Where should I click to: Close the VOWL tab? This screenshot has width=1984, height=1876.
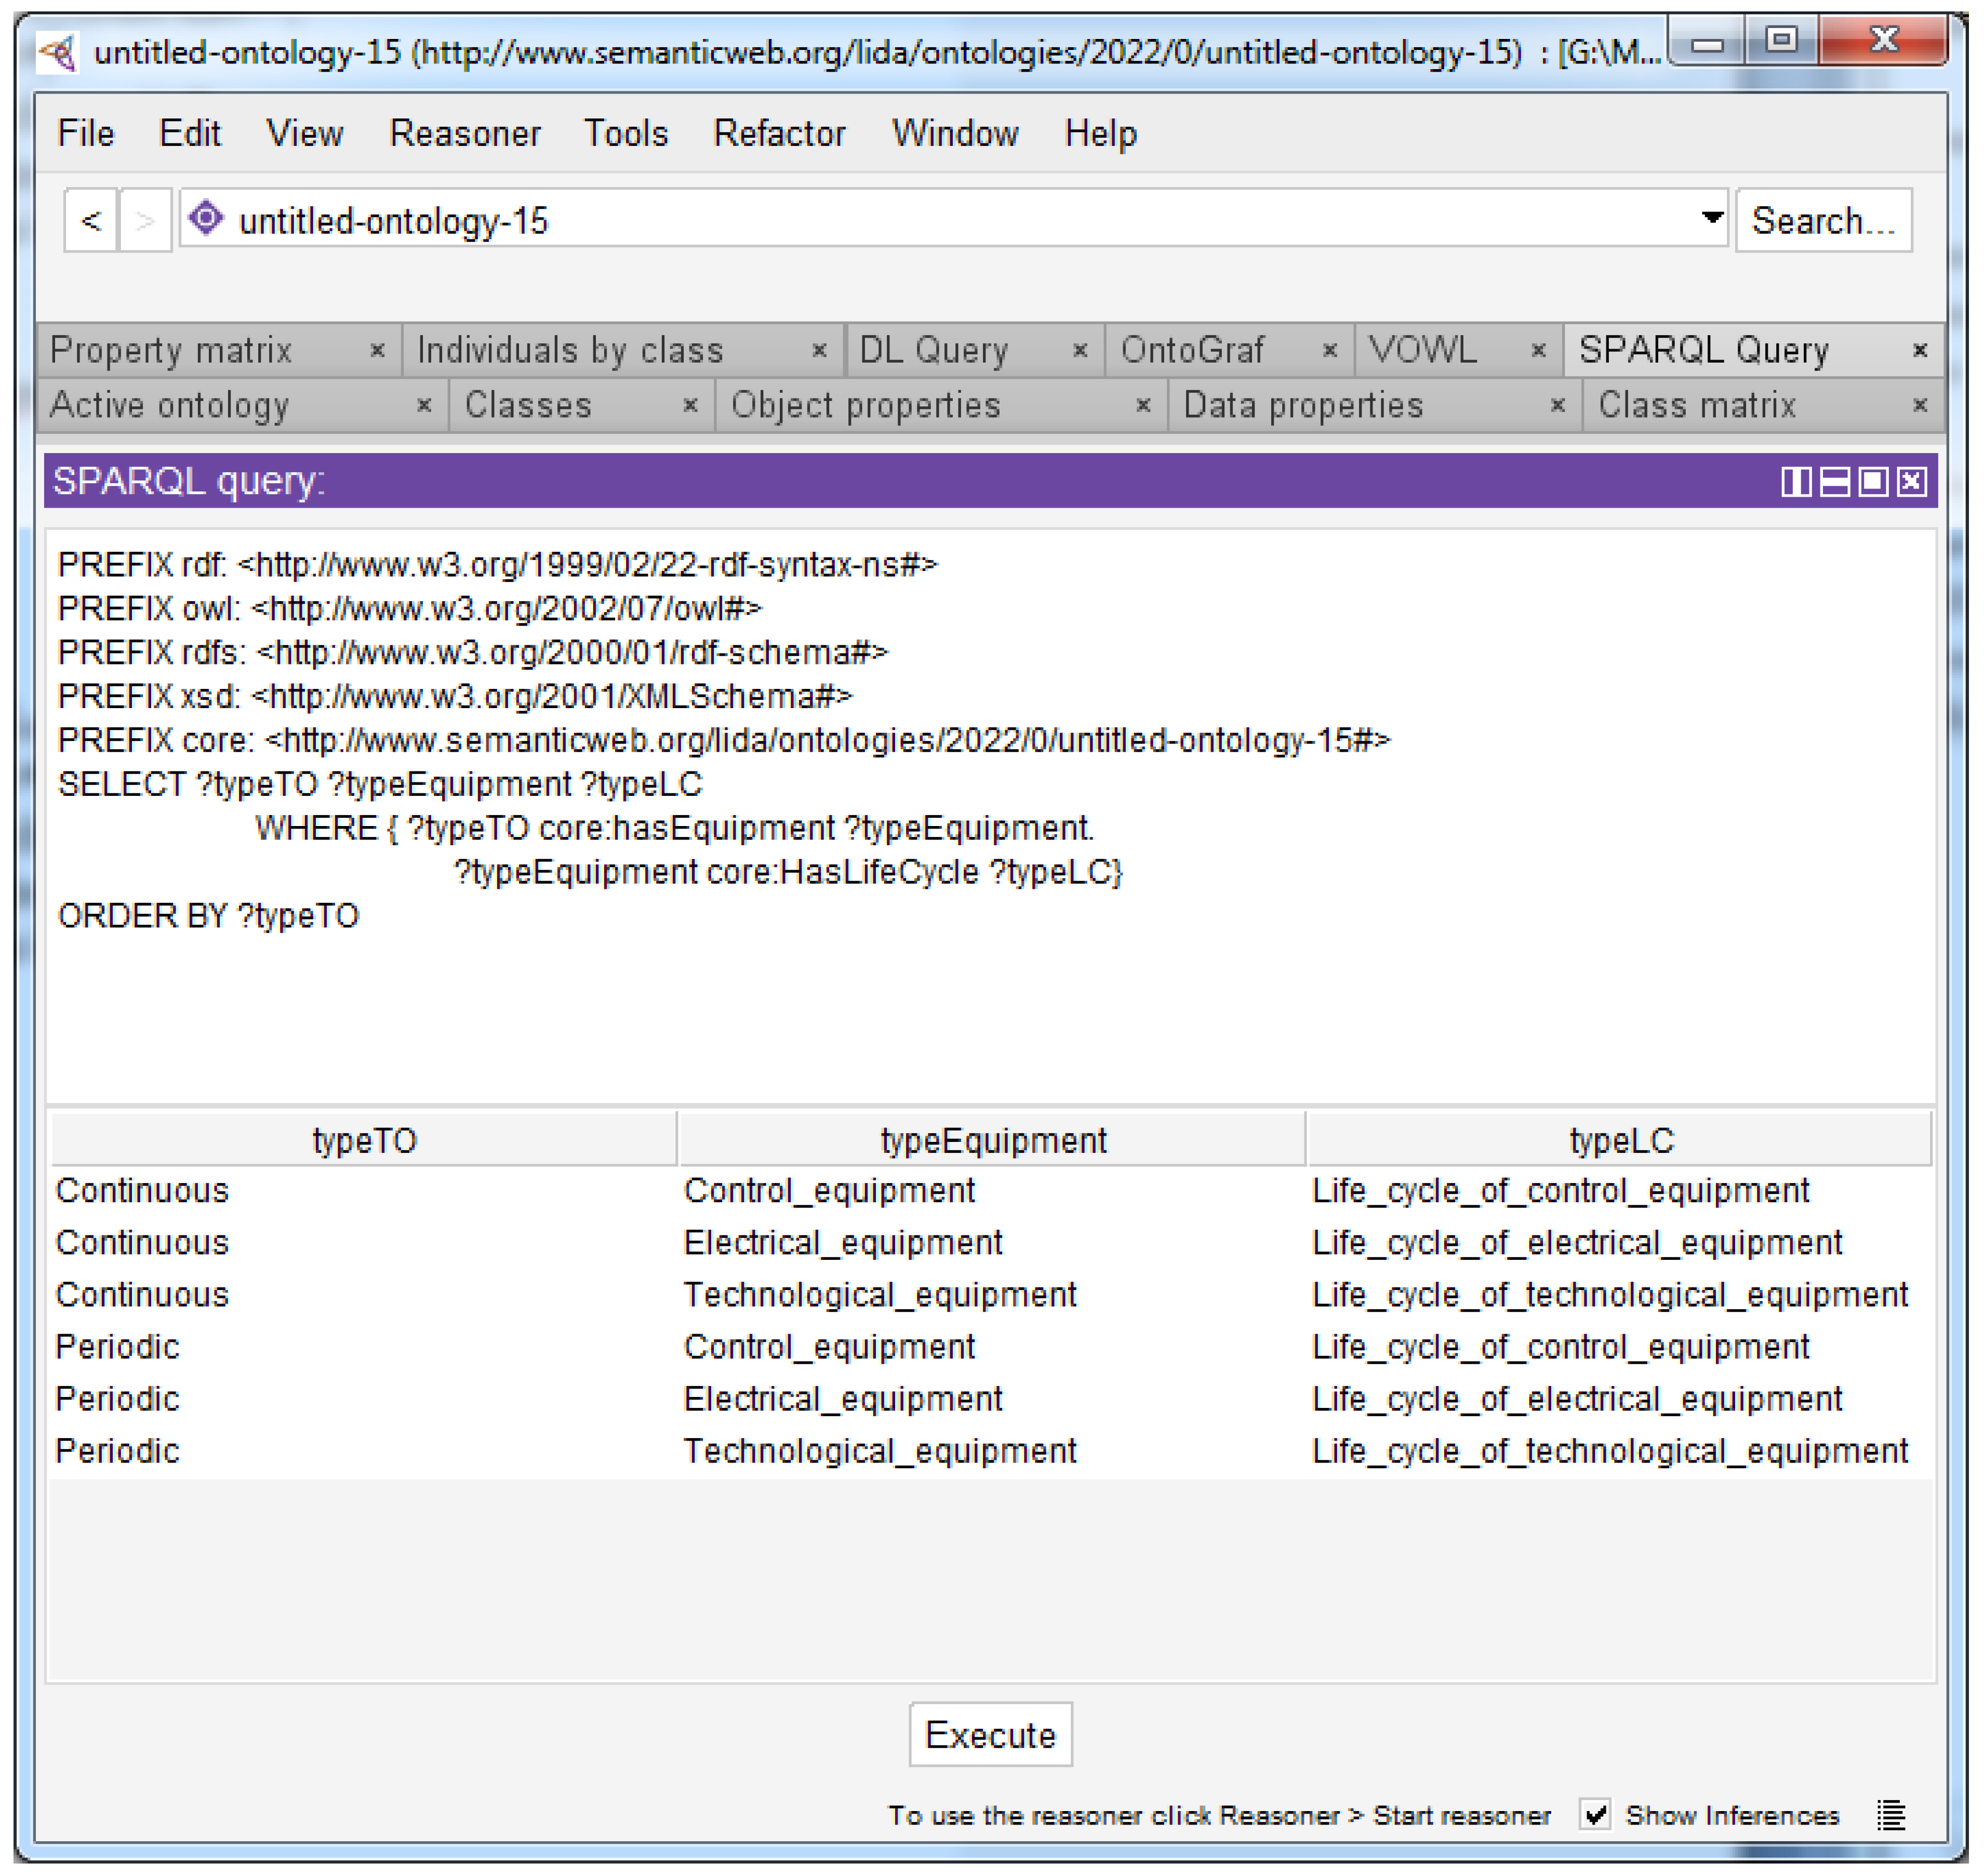[1539, 350]
